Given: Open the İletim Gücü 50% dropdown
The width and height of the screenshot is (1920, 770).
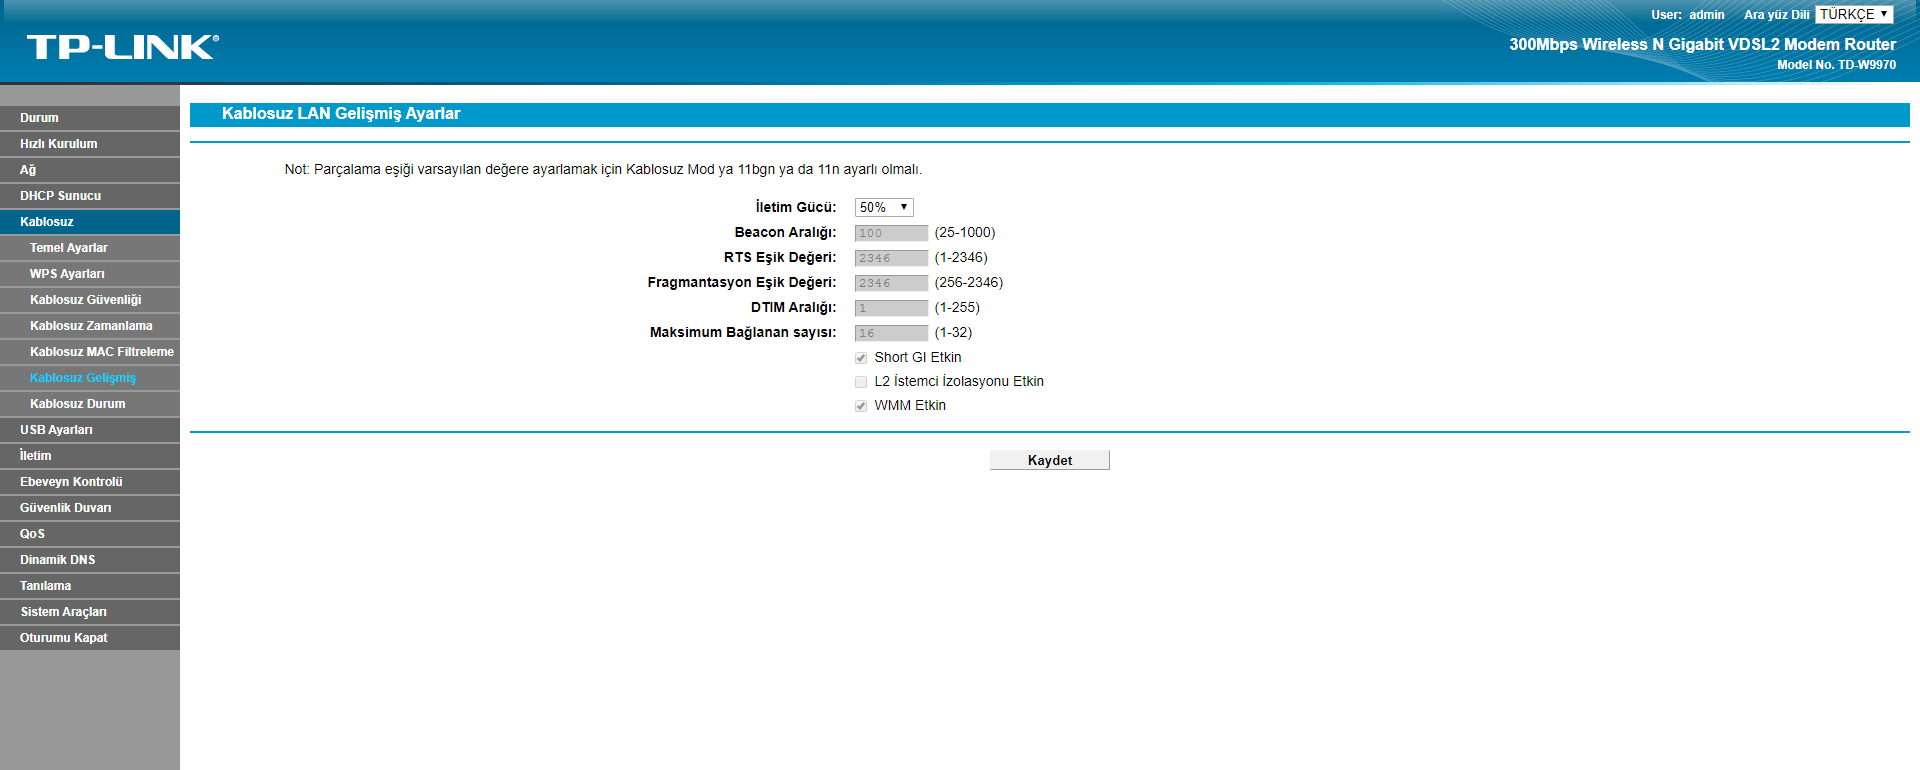Looking at the screenshot, I should pos(884,207).
